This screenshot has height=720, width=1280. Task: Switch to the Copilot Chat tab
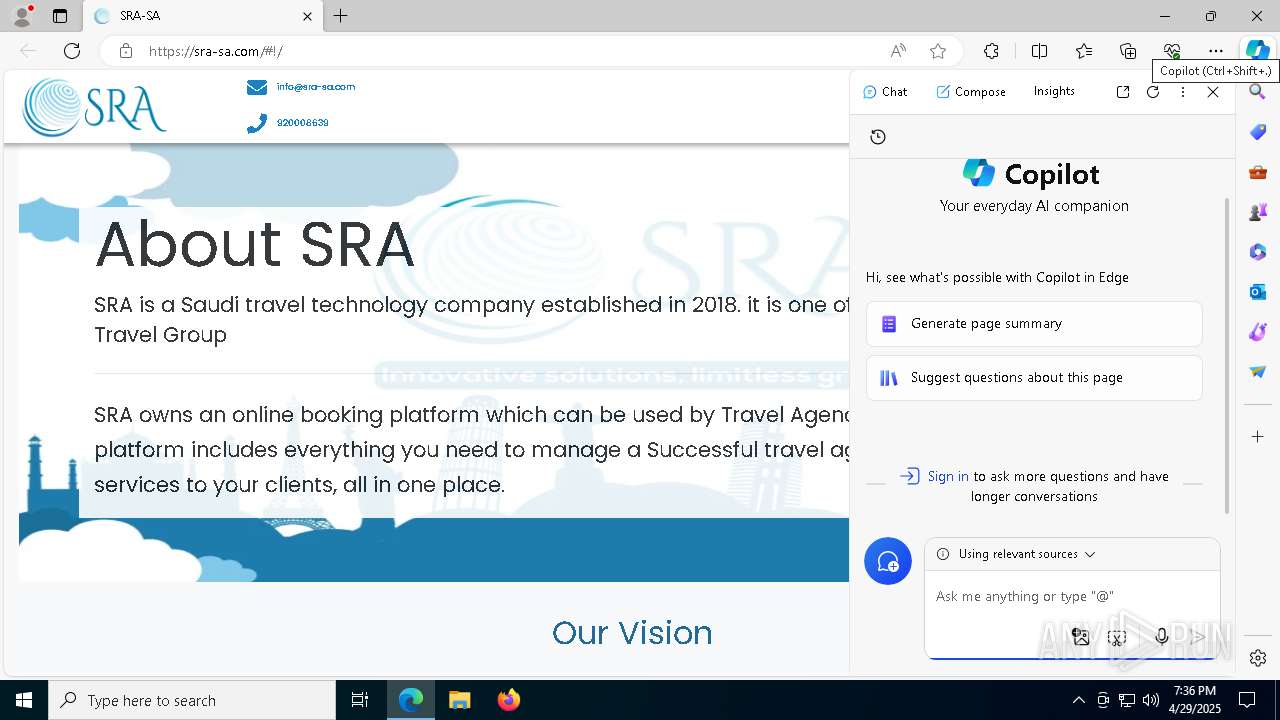coord(885,91)
